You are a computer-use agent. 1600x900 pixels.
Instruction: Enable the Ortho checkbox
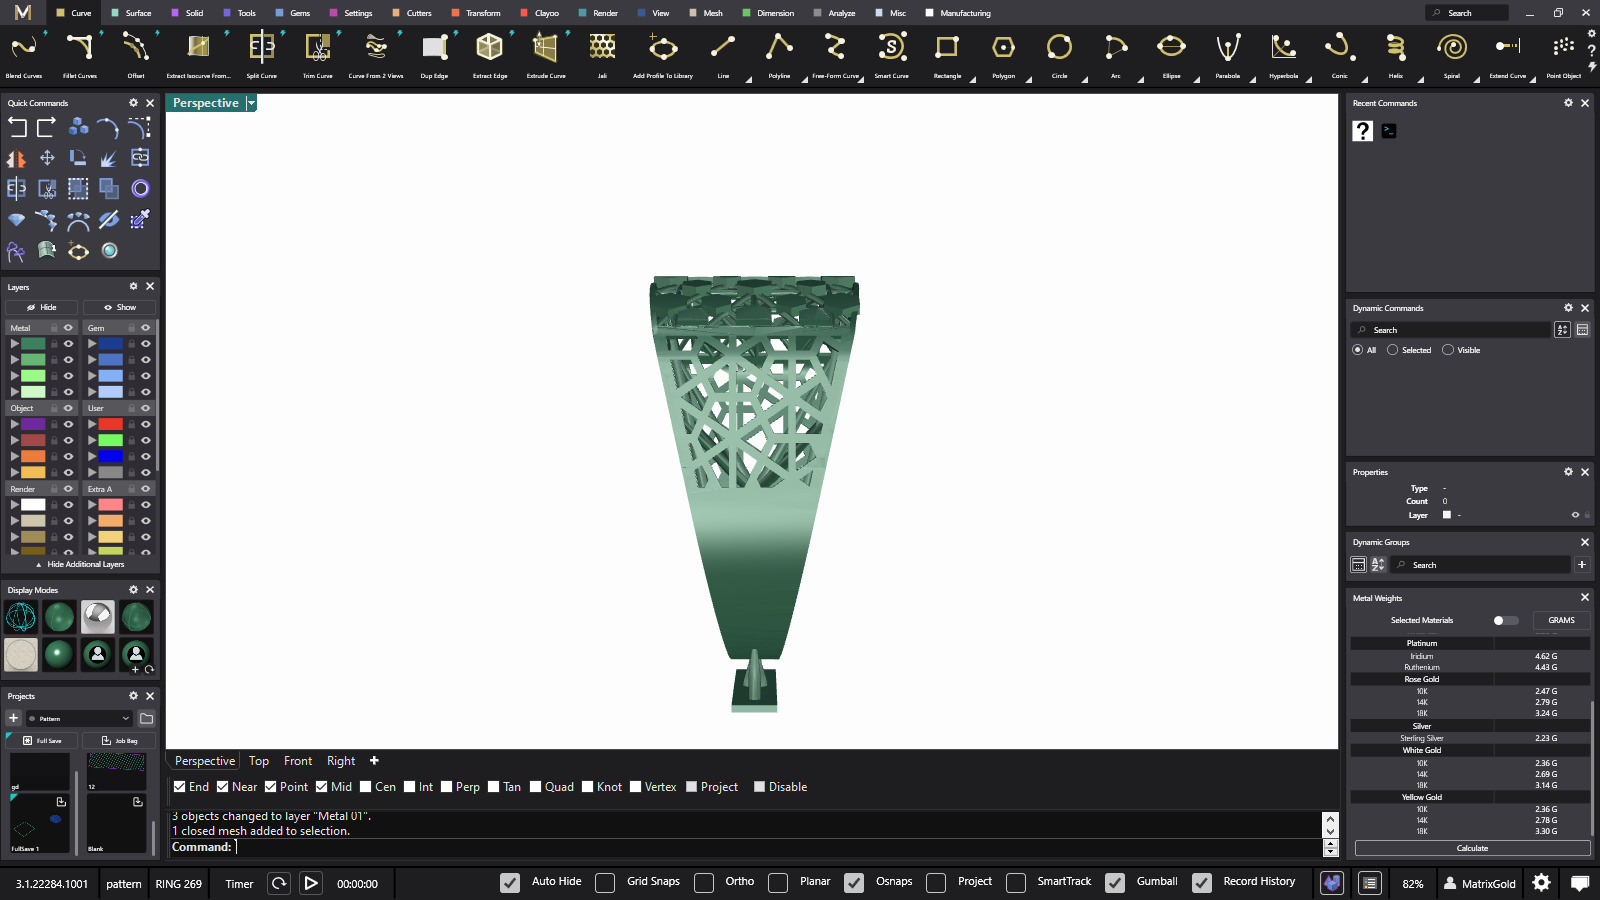704,882
